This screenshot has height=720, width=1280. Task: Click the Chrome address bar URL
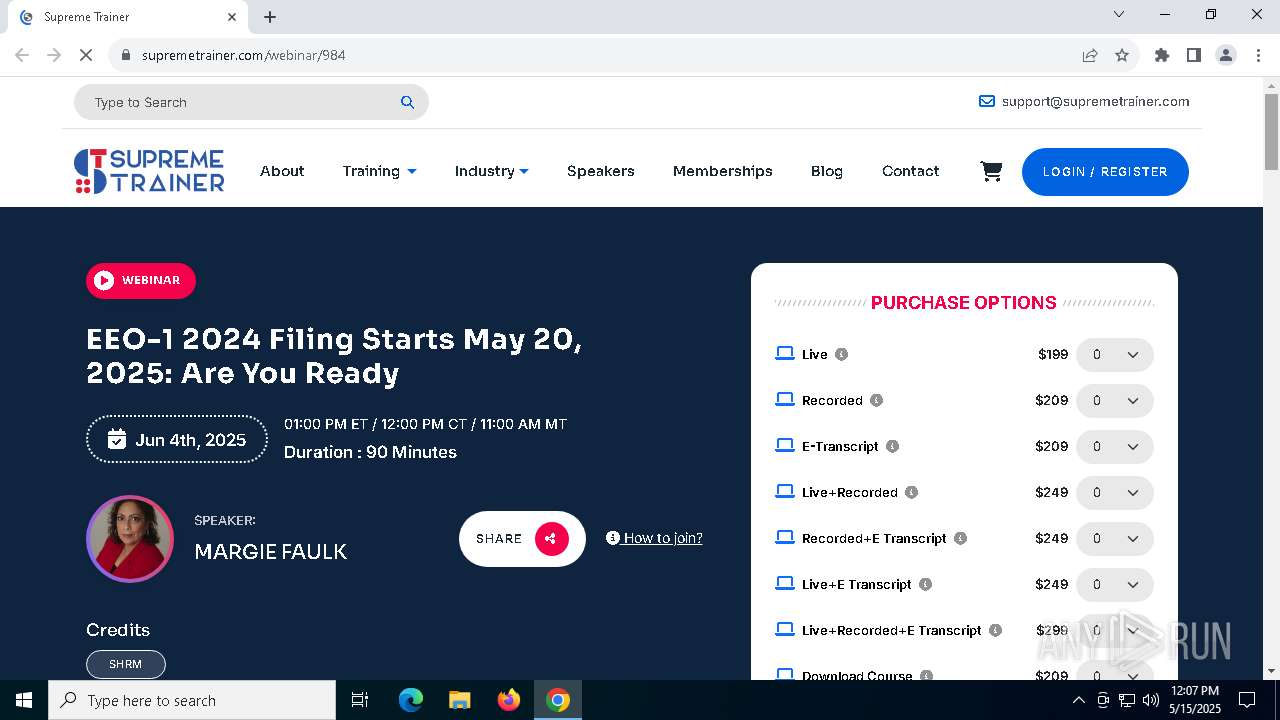tap(244, 55)
